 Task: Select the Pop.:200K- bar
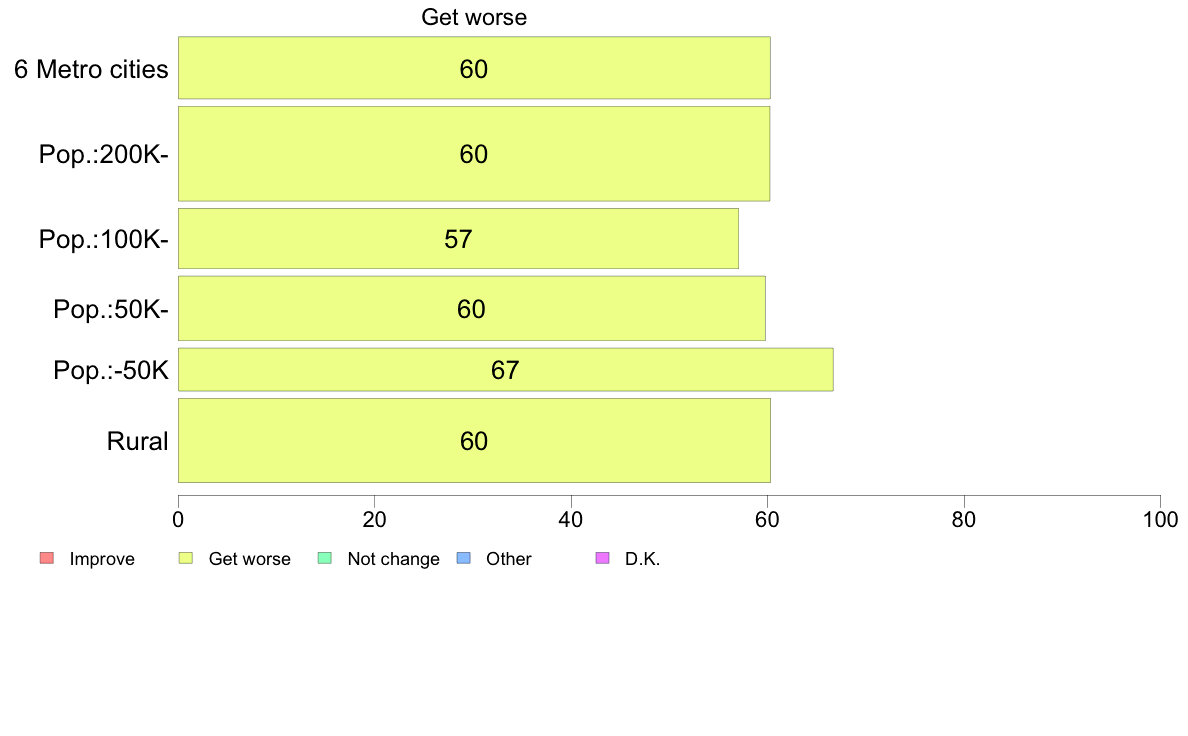click(474, 154)
